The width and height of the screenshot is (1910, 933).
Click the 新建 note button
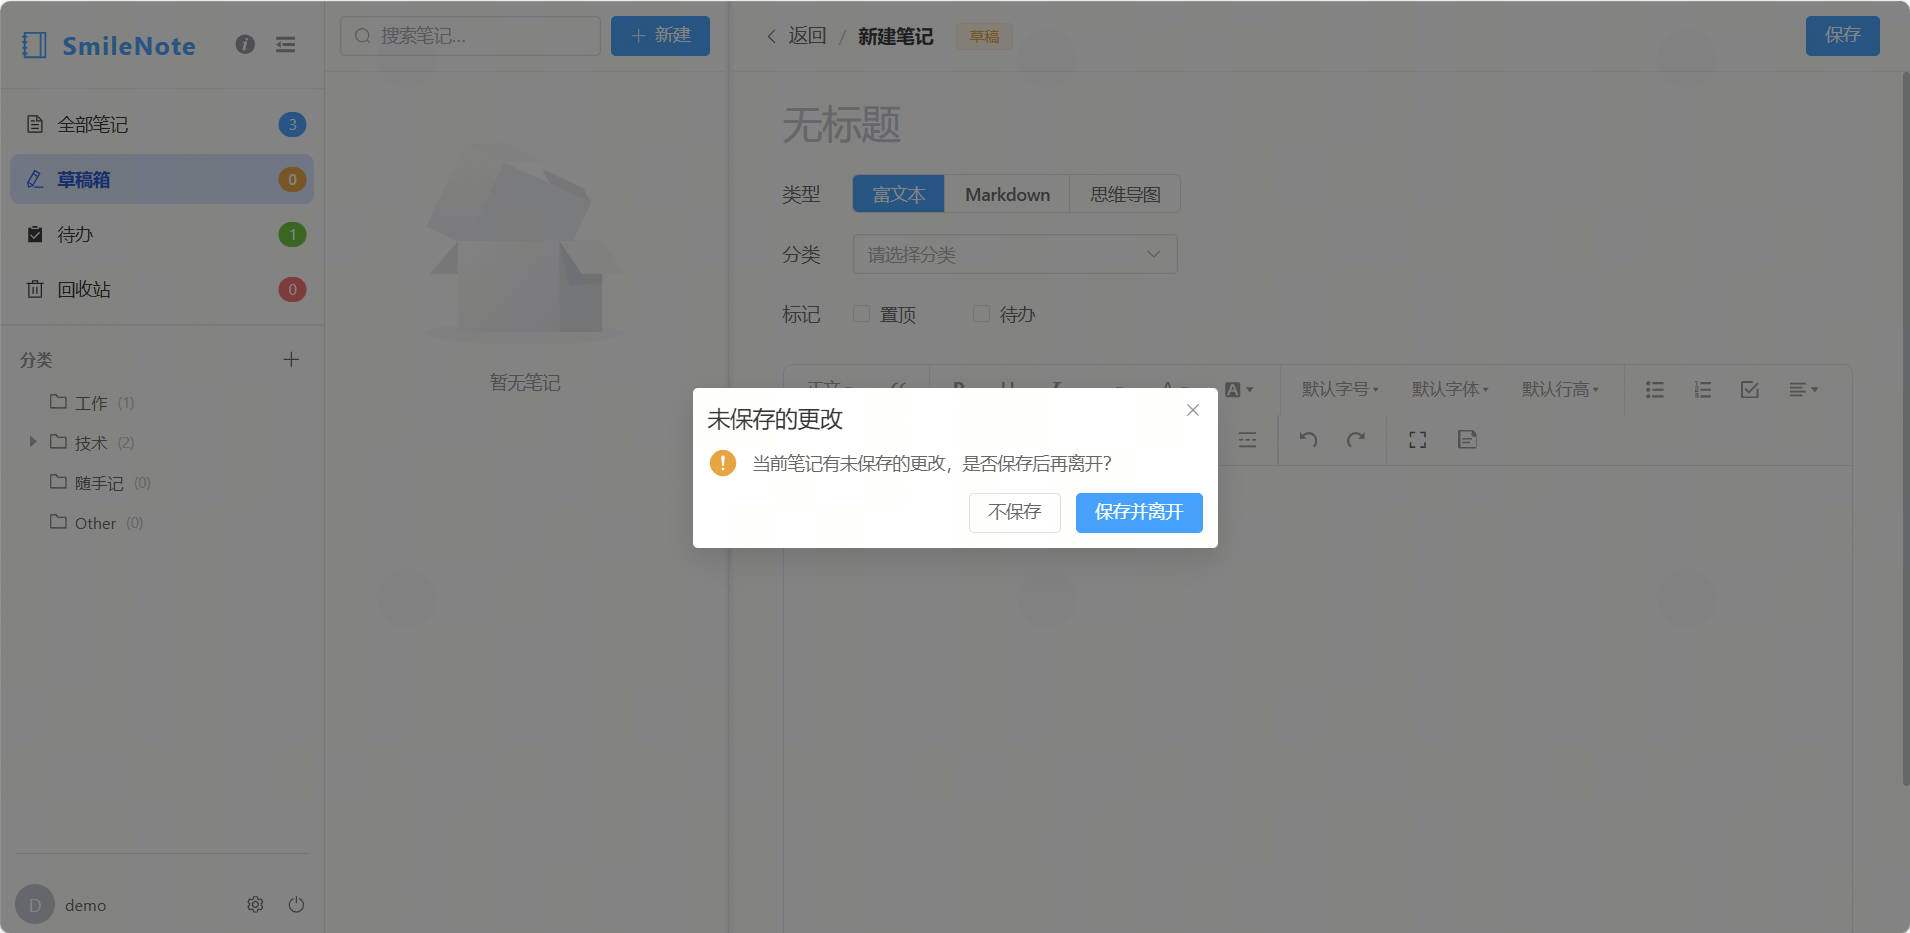(x=660, y=35)
